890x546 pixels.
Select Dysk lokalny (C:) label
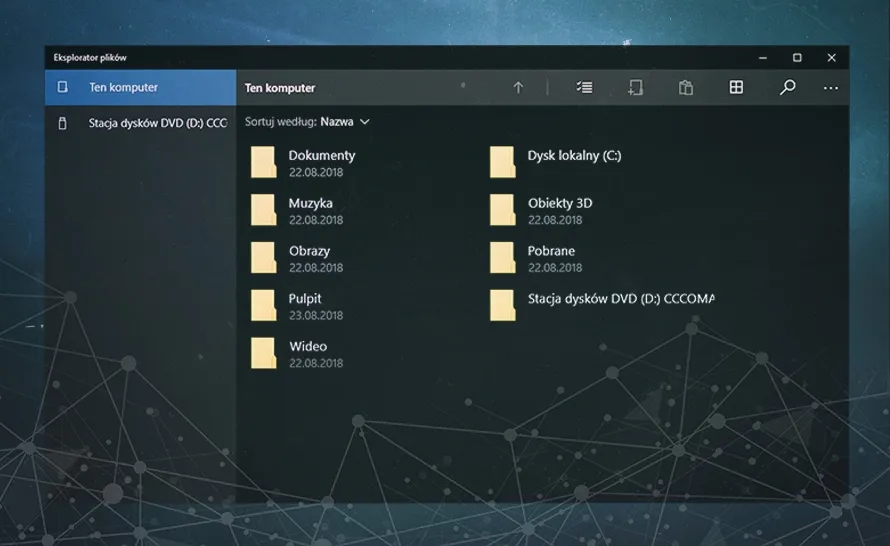pos(574,156)
